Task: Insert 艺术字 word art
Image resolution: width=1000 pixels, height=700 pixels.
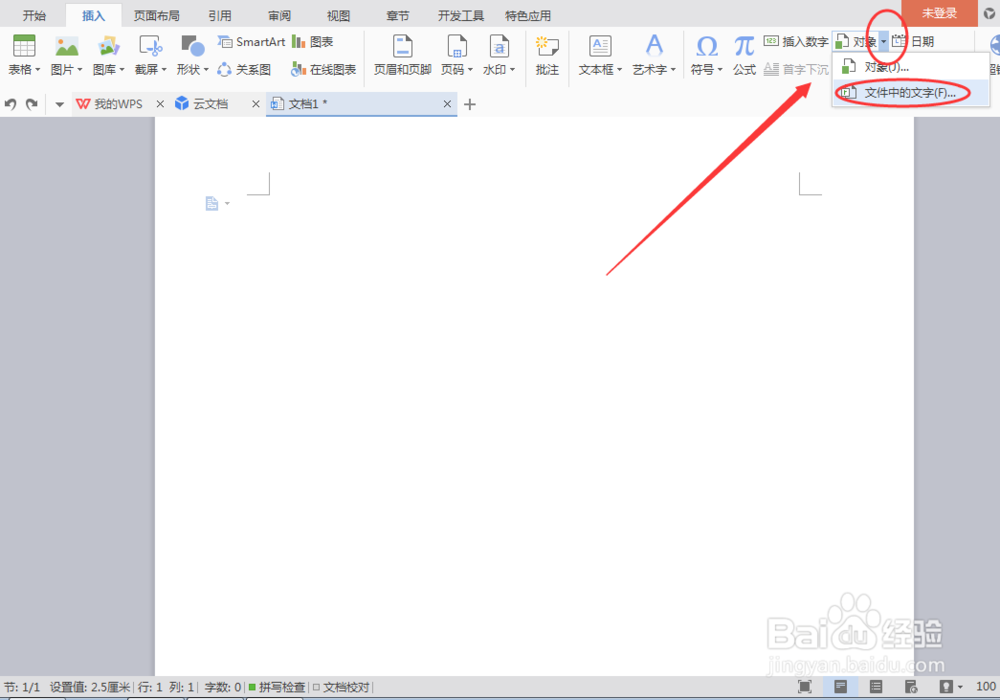Action: [654, 47]
